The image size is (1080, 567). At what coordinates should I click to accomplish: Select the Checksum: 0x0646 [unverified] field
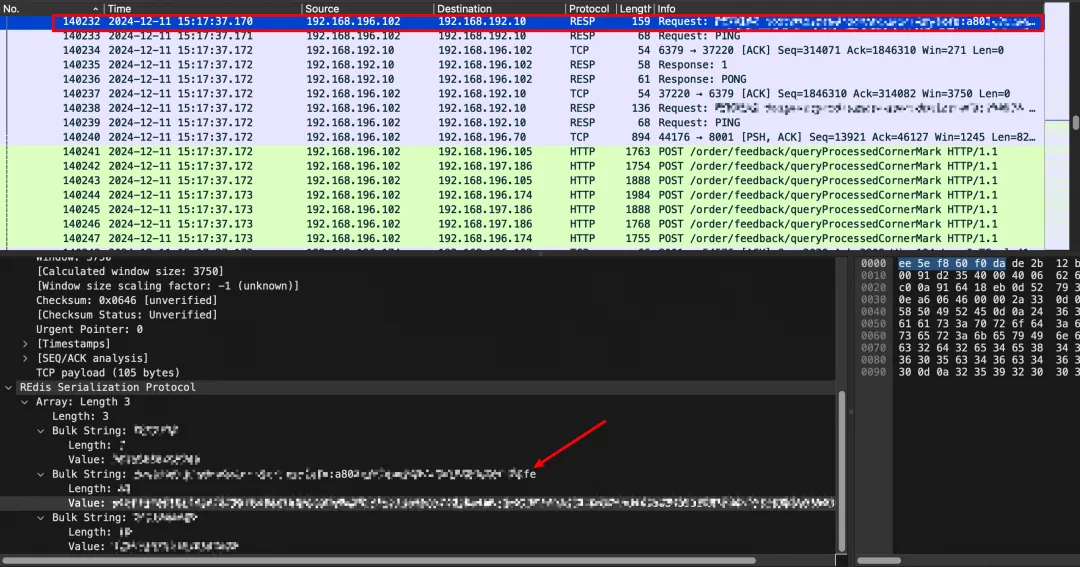pos(127,300)
